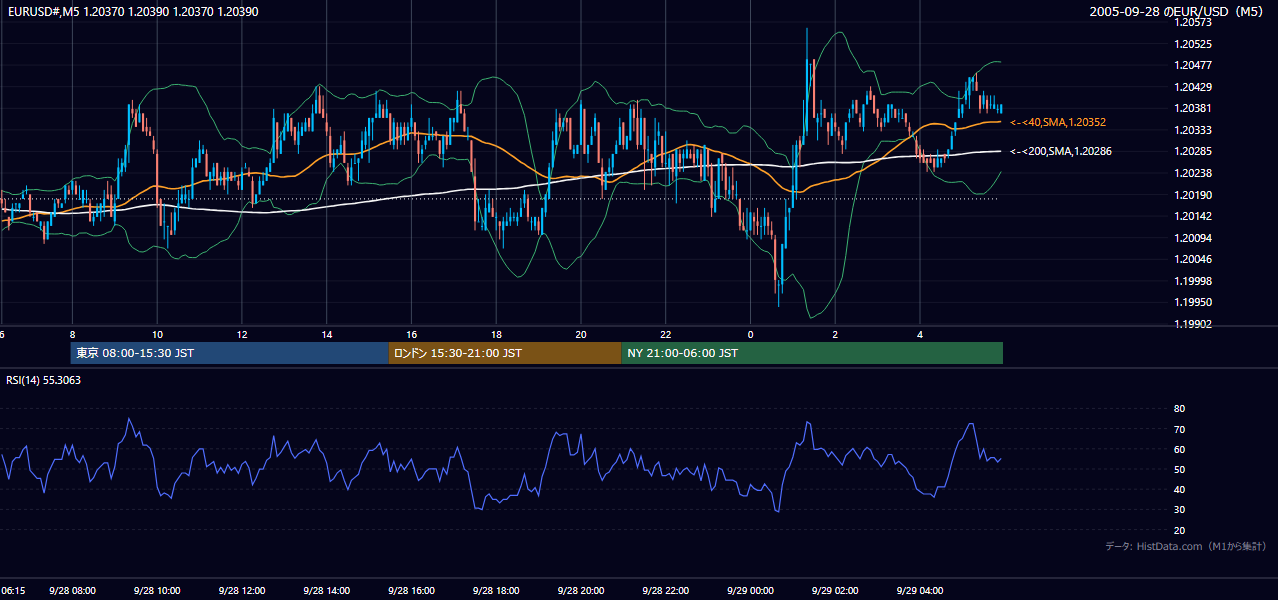Click price axis value 1.20429

(x=1193, y=87)
